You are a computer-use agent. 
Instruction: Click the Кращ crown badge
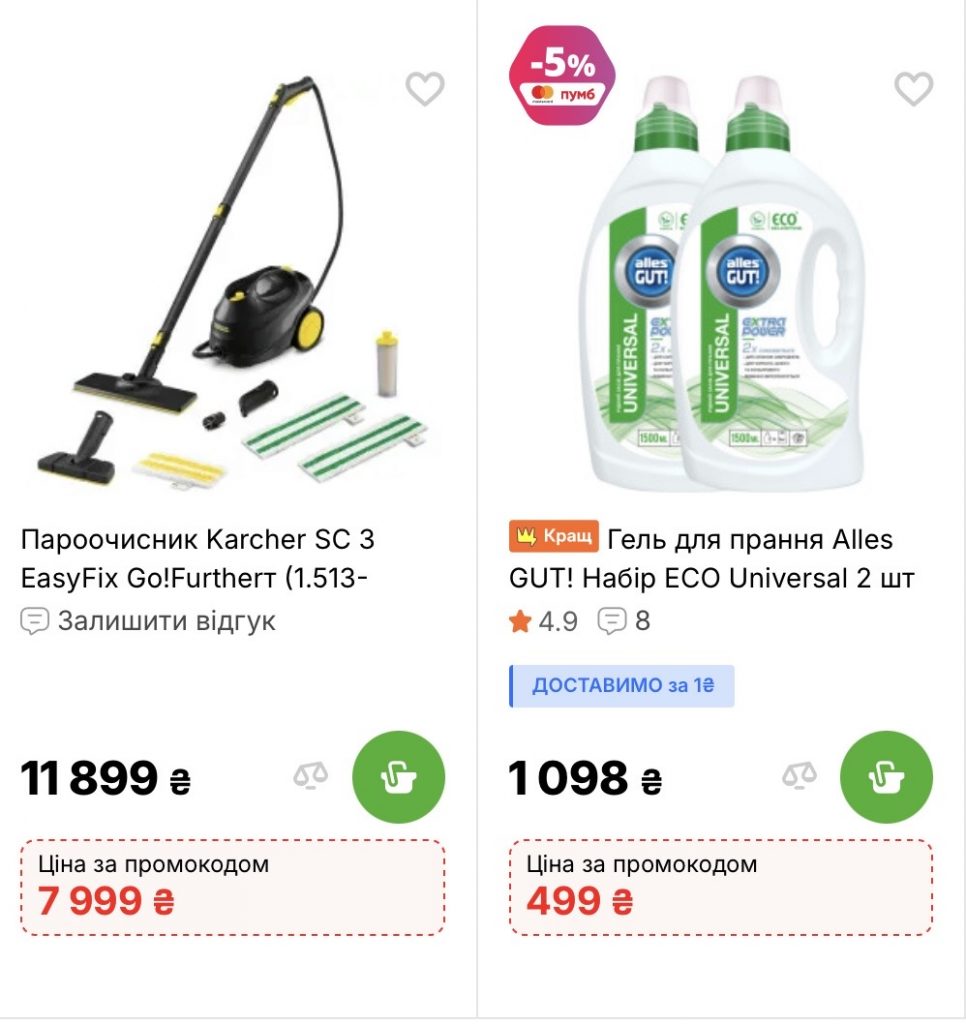click(x=553, y=537)
